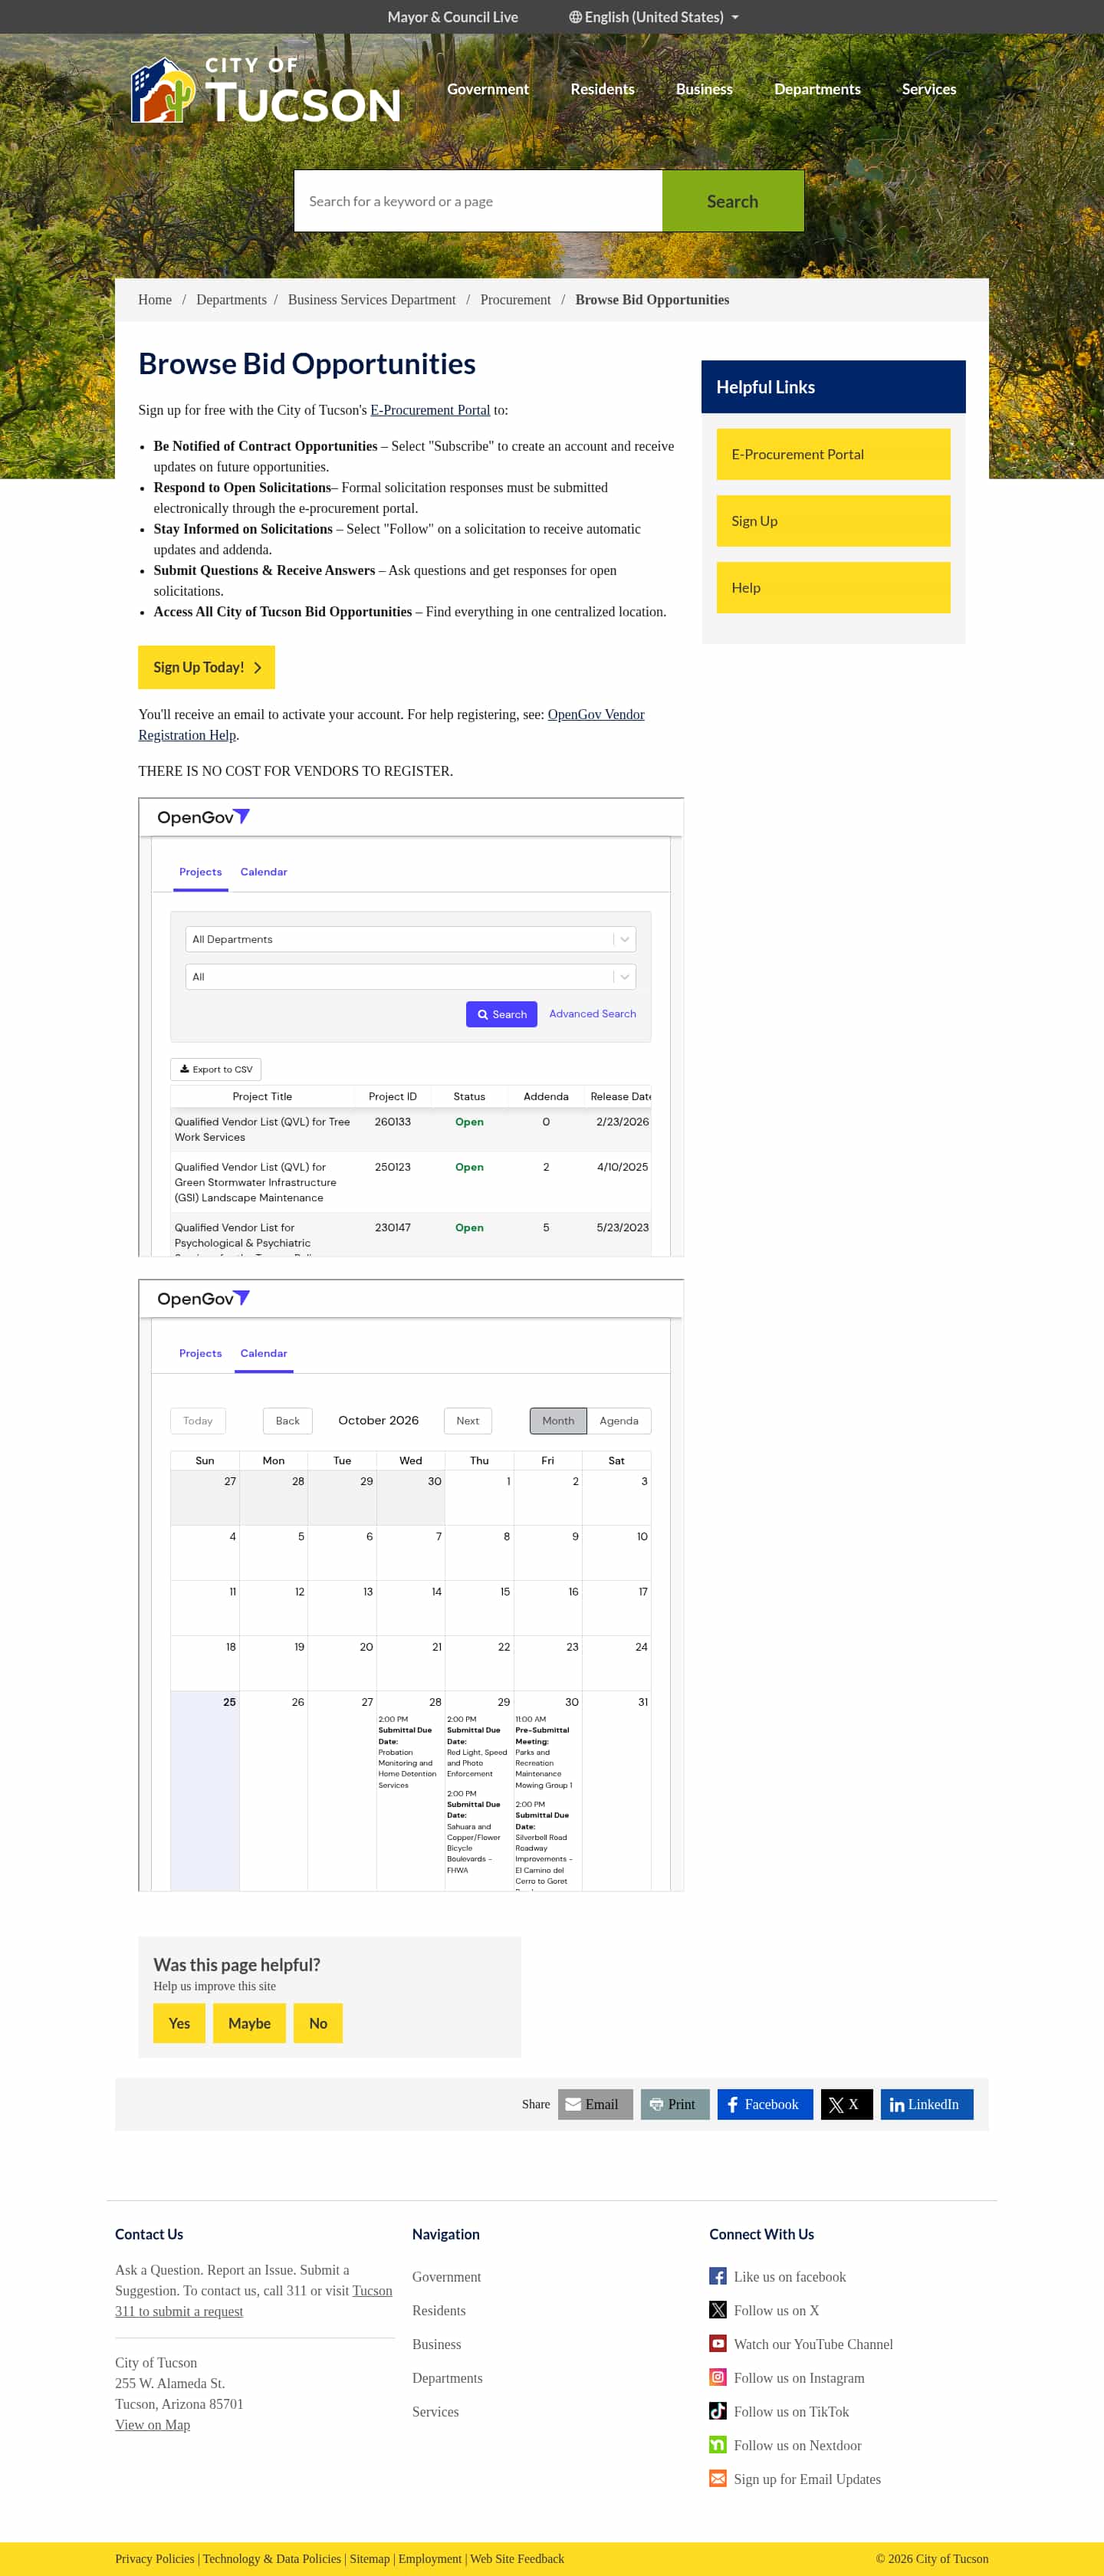
Task: Share the page on Facebook
Action: tap(765, 2104)
